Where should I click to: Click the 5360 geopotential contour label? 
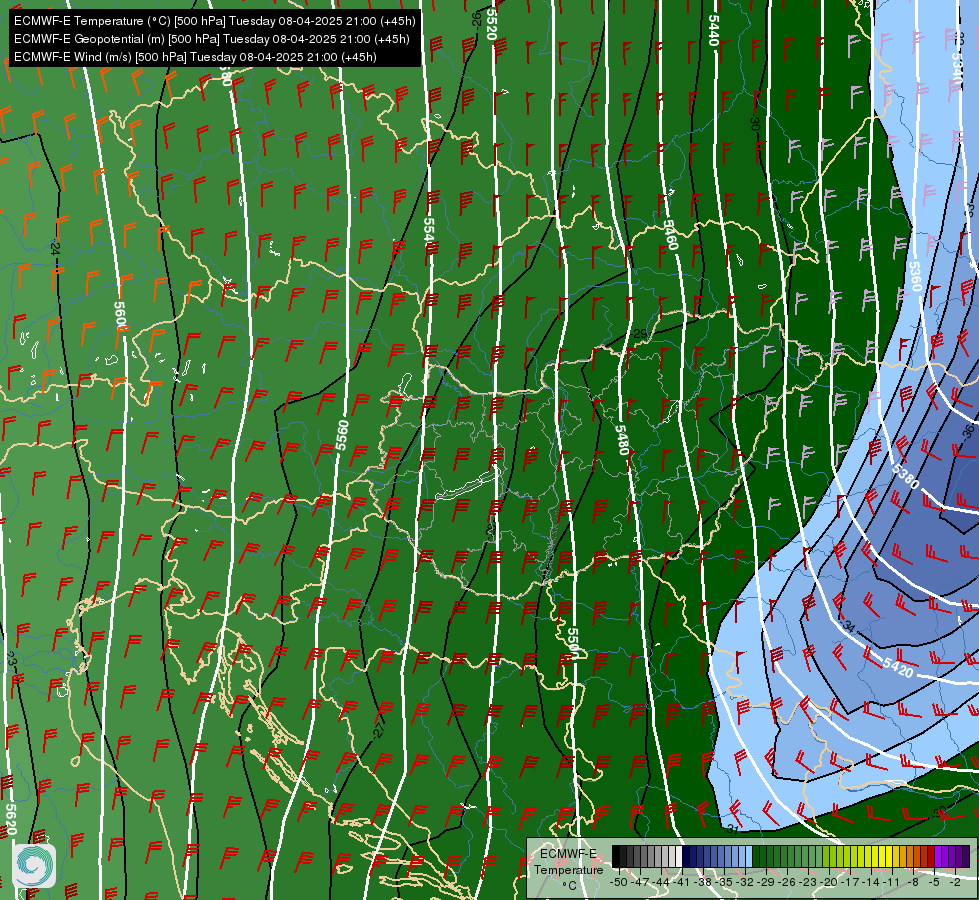tap(915, 277)
